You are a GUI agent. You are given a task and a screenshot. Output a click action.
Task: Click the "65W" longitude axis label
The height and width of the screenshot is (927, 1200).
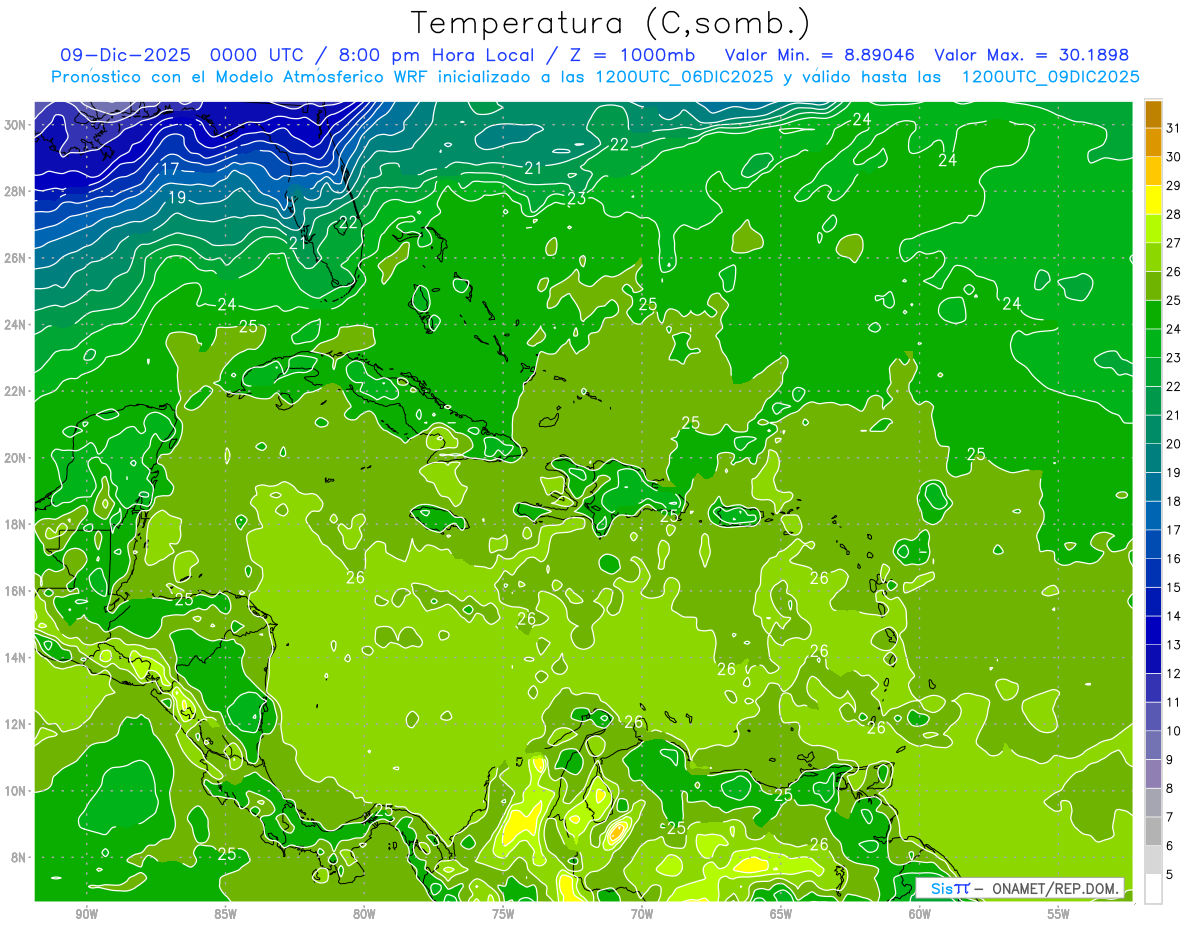(x=781, y=914)
